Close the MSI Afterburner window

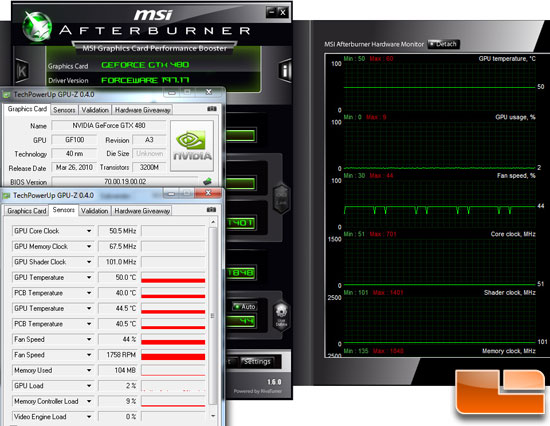283,13
